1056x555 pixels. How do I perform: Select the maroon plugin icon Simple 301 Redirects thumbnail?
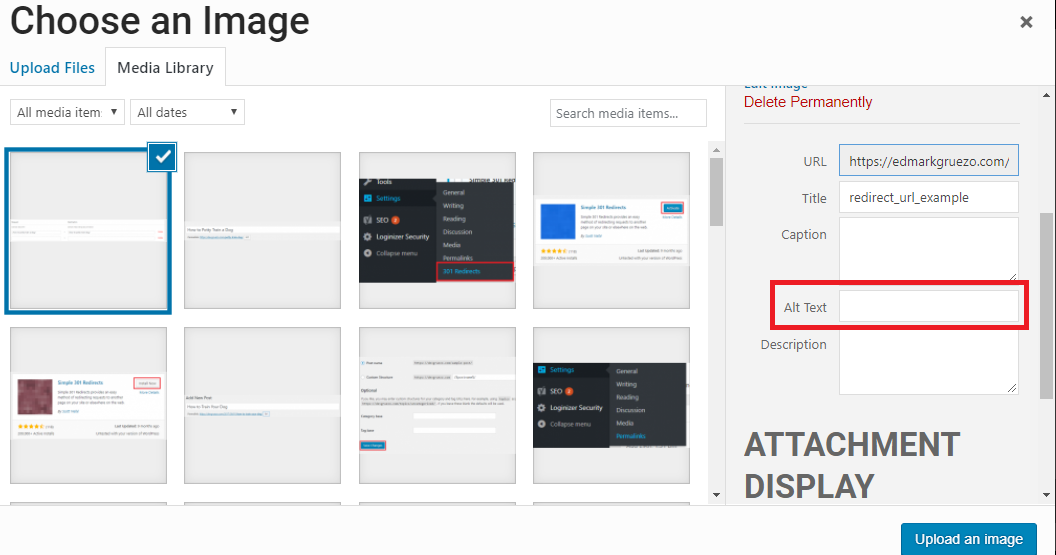click(88, 405)
